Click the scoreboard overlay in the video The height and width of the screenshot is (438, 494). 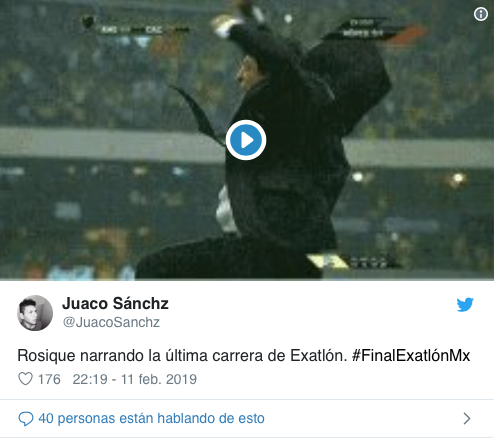135,28
